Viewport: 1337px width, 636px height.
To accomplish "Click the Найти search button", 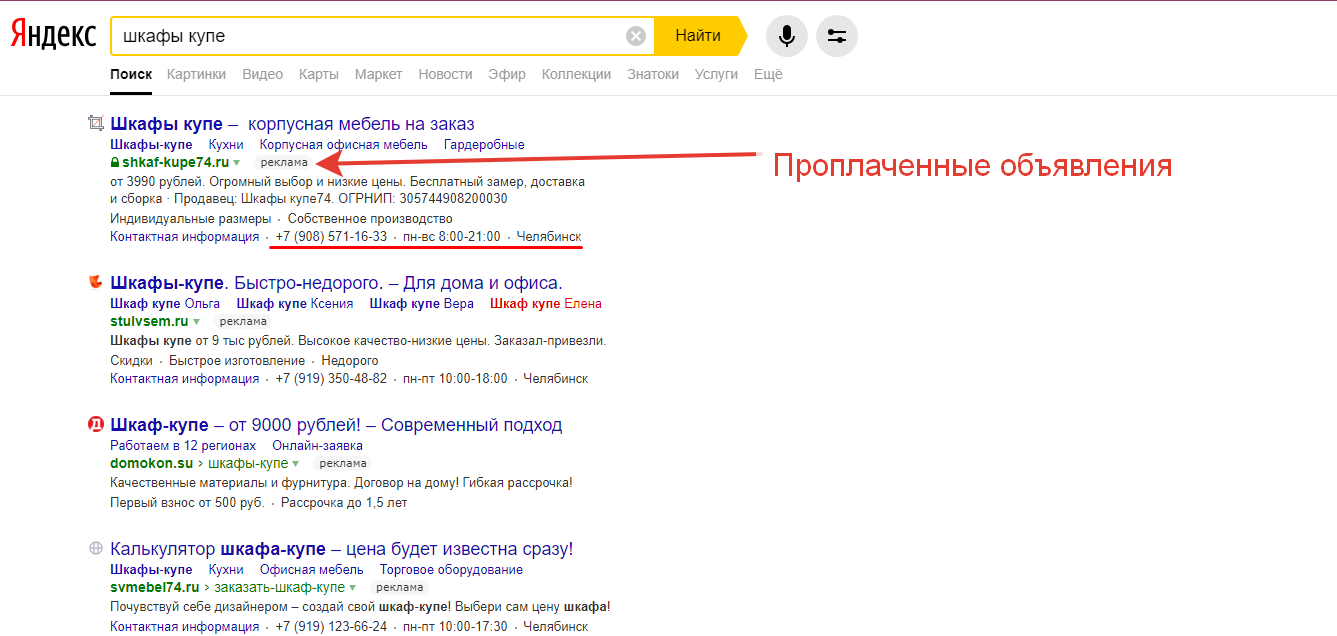I will pyautogui.click(x=698, y=36).
